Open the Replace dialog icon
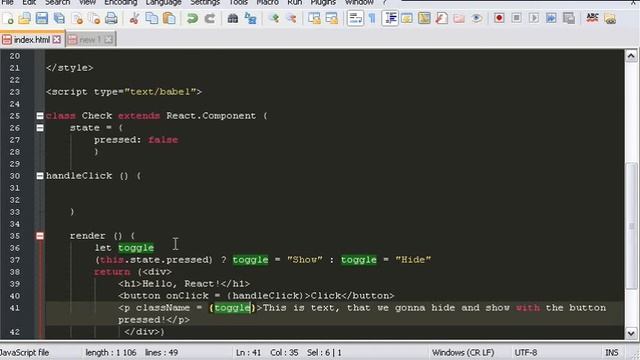This screenshot has width=640, height=360. 250,18
